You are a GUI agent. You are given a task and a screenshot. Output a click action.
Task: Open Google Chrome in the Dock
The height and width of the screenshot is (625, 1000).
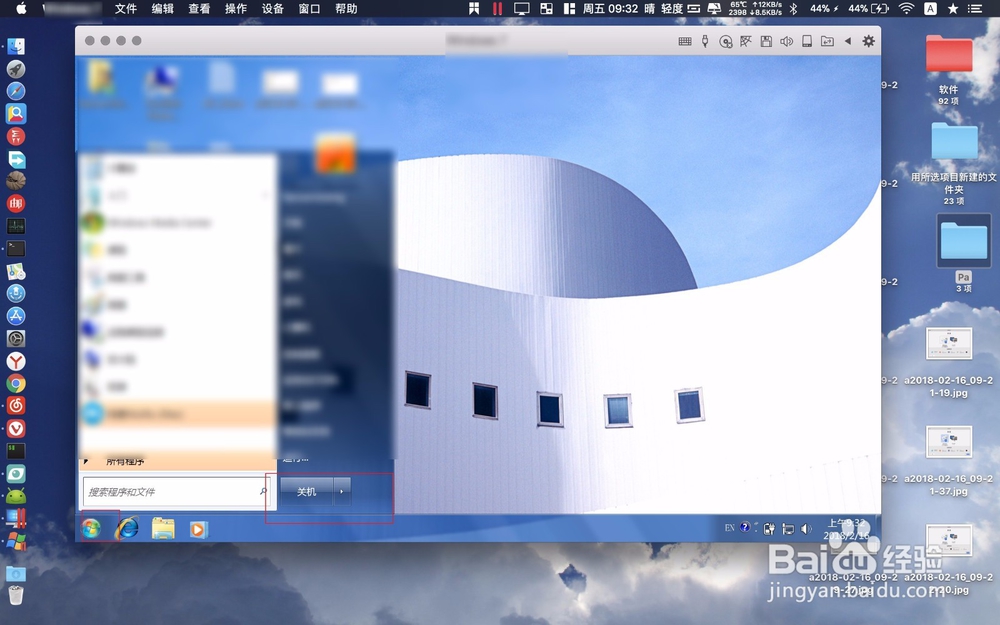16,383
